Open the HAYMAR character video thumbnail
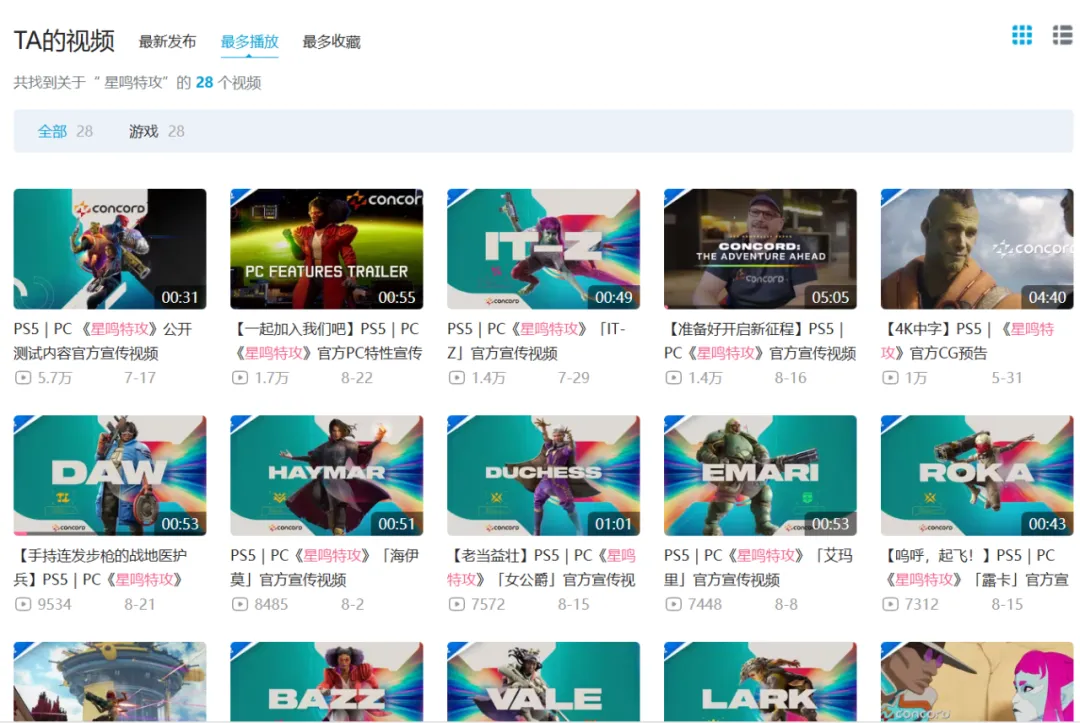This screenshot has width=1080, height=723. (x=326, y=475)
